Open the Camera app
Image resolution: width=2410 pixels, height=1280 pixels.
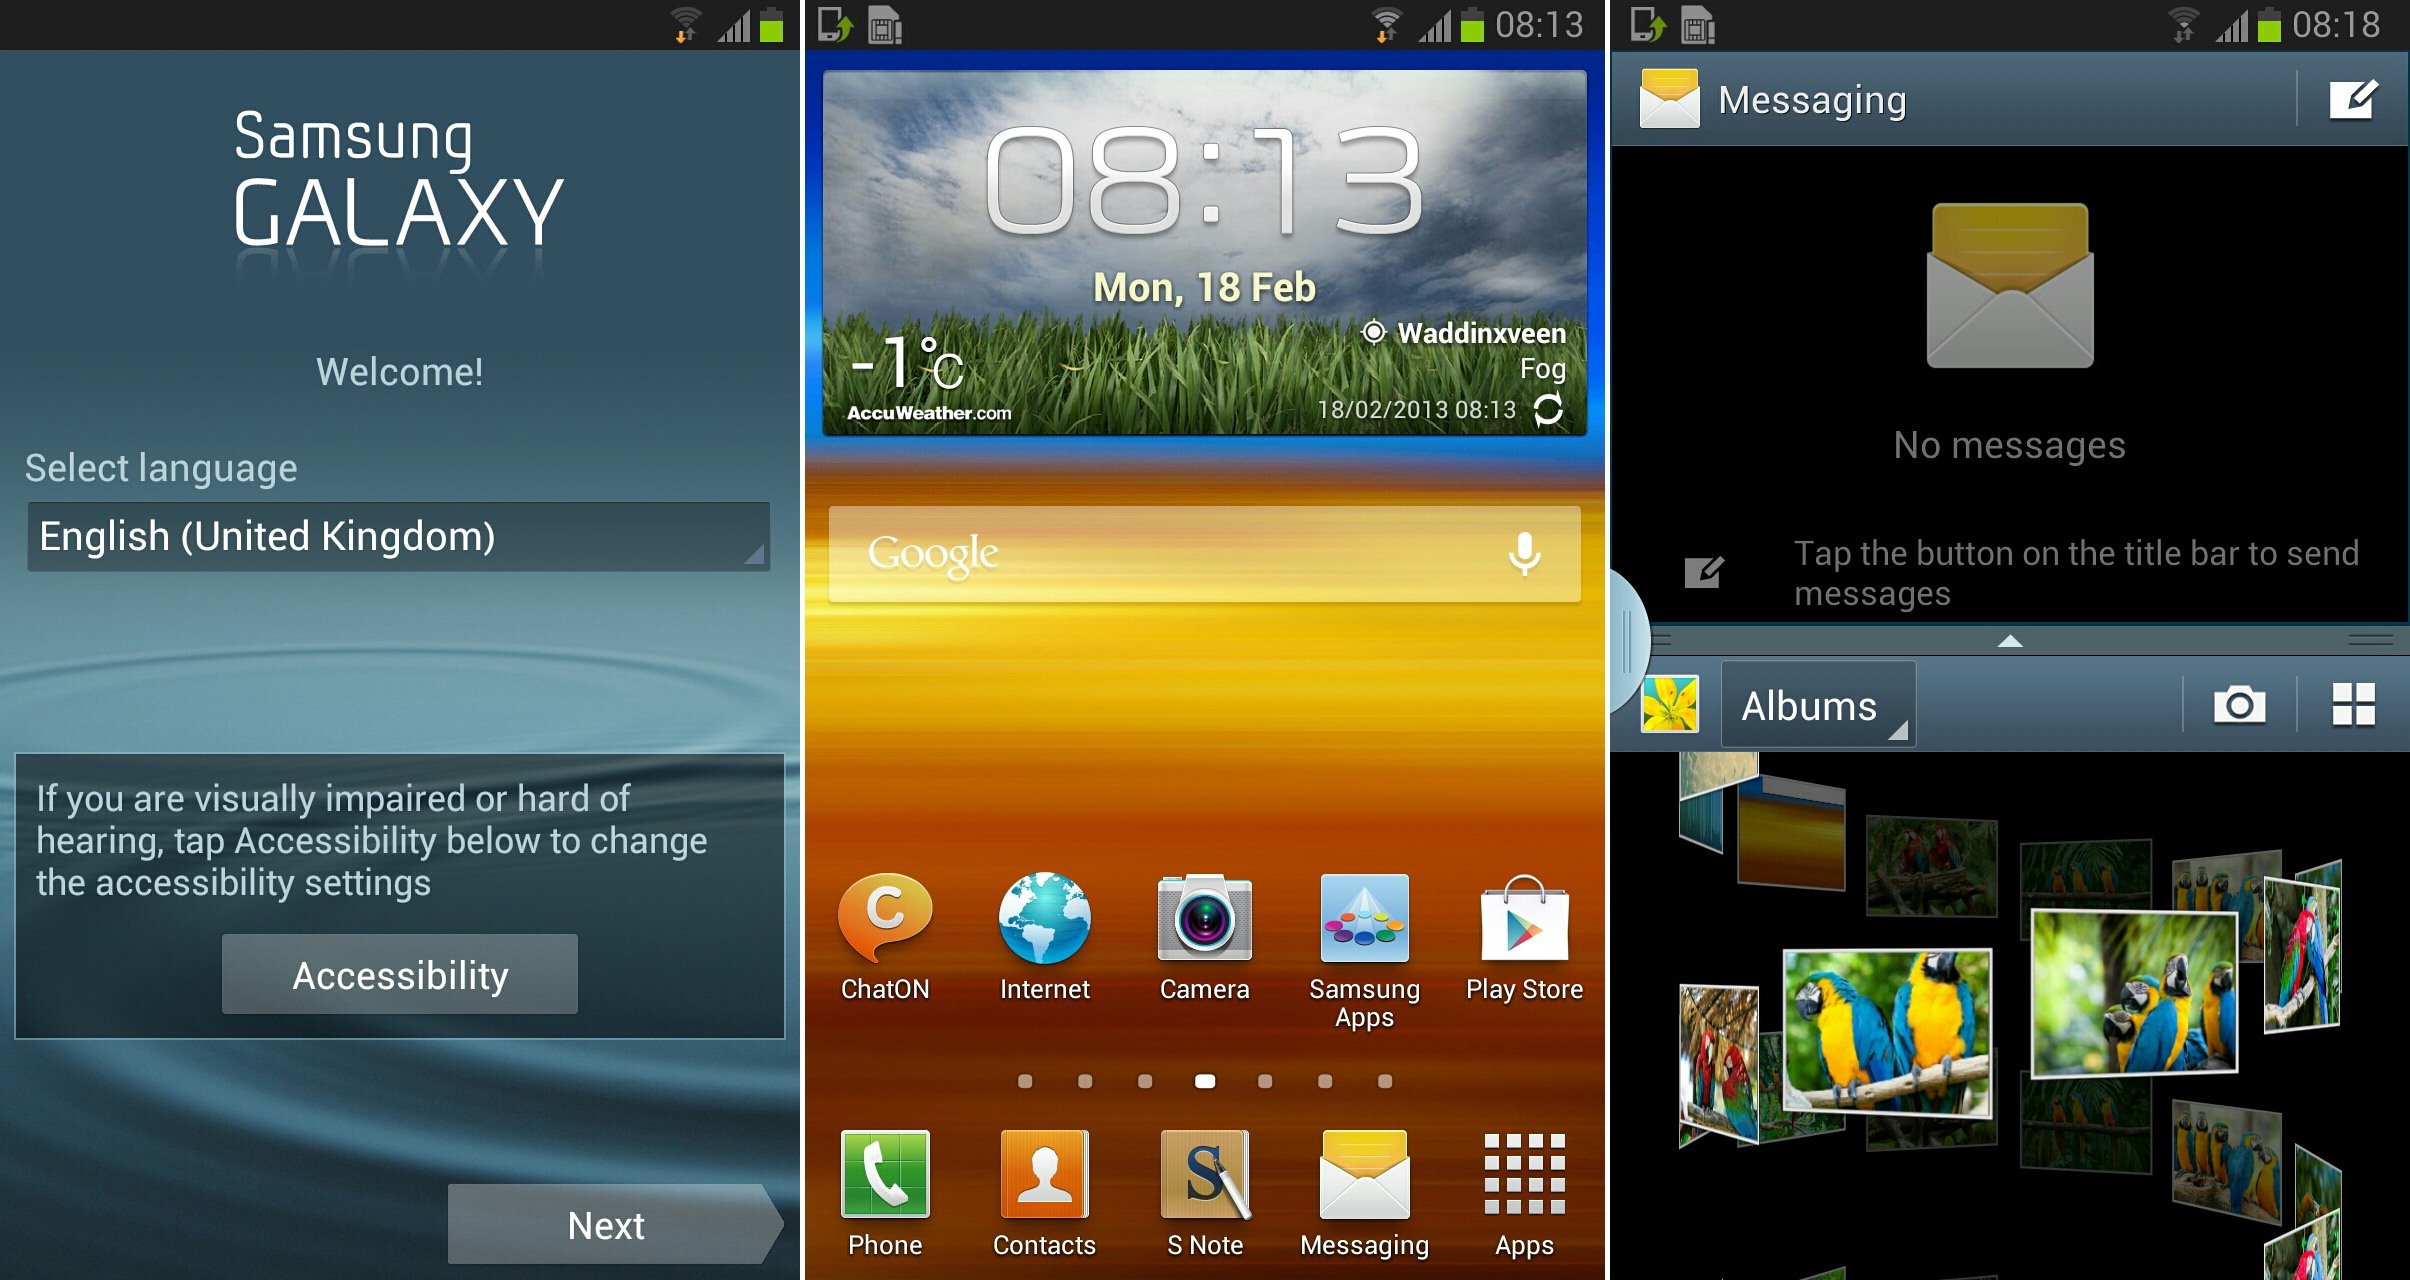point(1203,940)
